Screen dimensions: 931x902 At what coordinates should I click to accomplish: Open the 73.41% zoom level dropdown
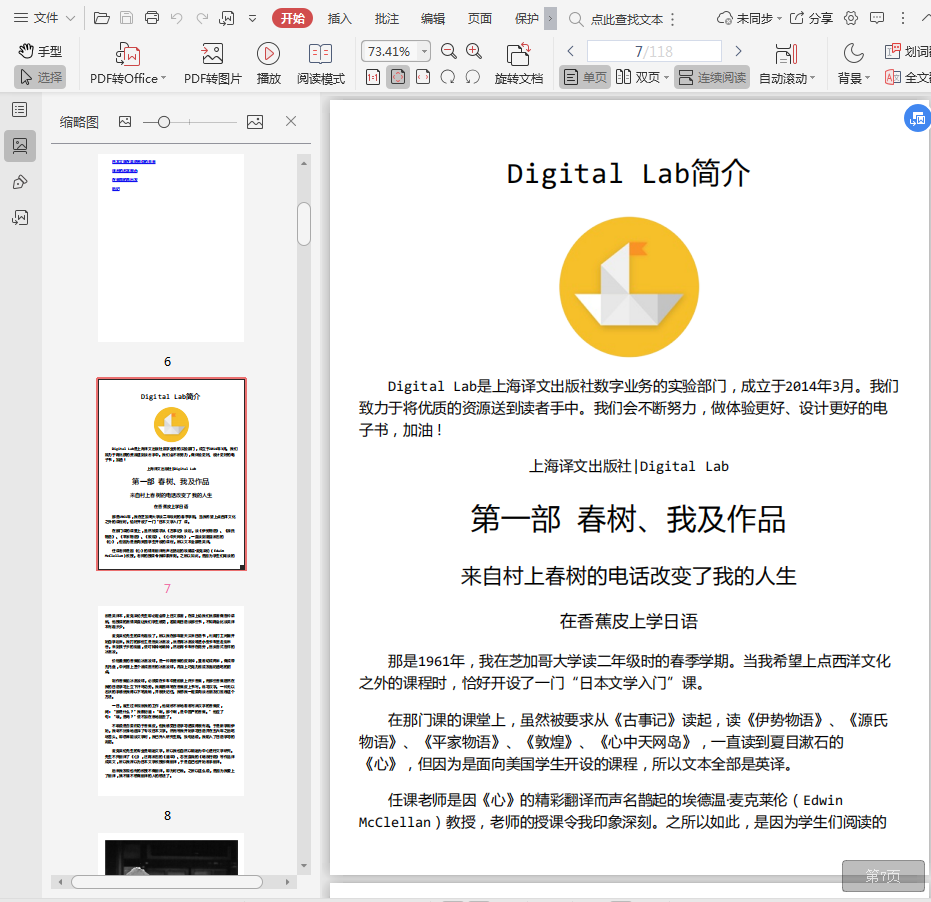tap(425, 51)
